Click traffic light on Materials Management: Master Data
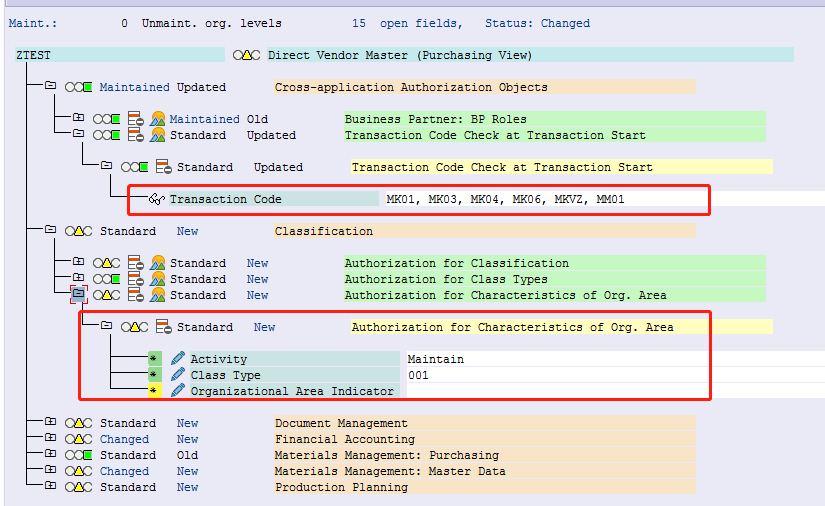Viewport: 825px width, 506px height. tap(78, 471)
